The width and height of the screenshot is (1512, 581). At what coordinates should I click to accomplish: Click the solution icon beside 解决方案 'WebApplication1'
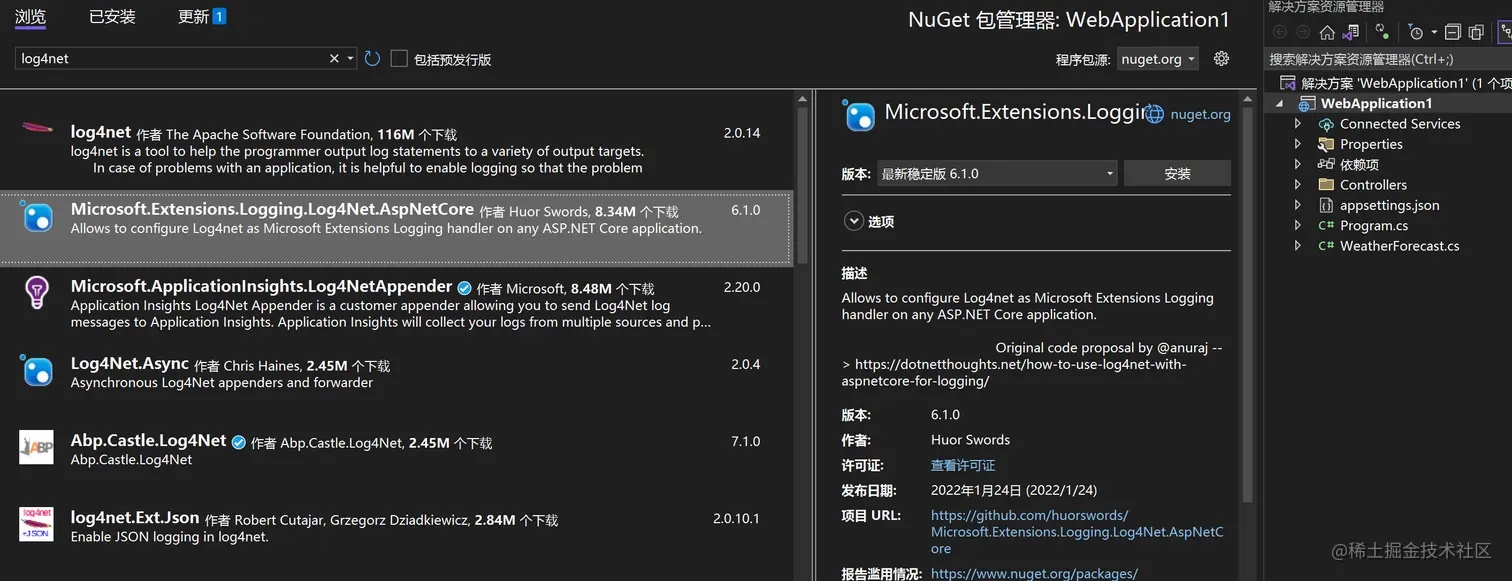pos(1287,83)
